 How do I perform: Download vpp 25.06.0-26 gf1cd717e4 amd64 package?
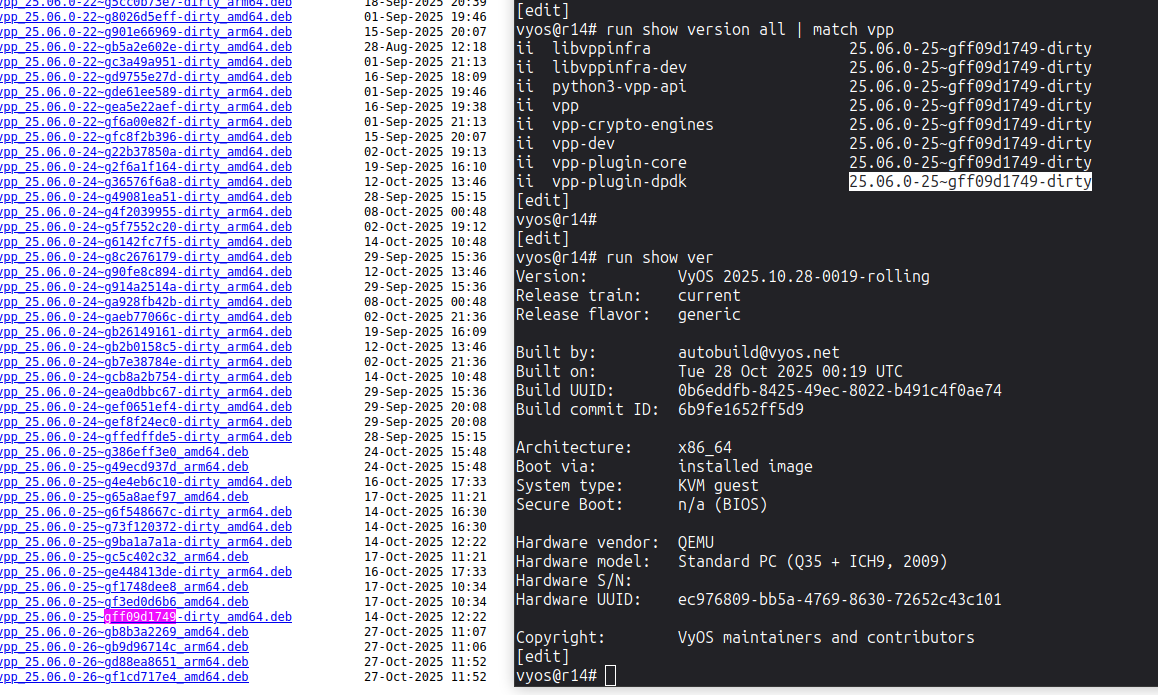coord(124,677)
